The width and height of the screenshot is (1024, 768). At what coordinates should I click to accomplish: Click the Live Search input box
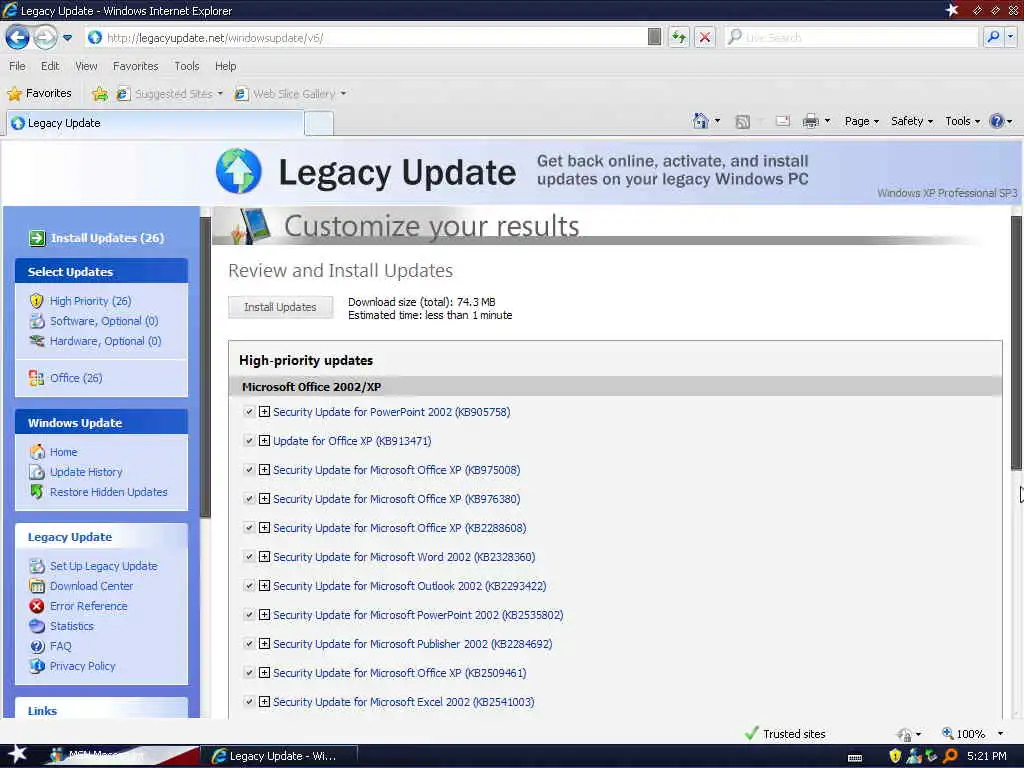coord(852,38)
